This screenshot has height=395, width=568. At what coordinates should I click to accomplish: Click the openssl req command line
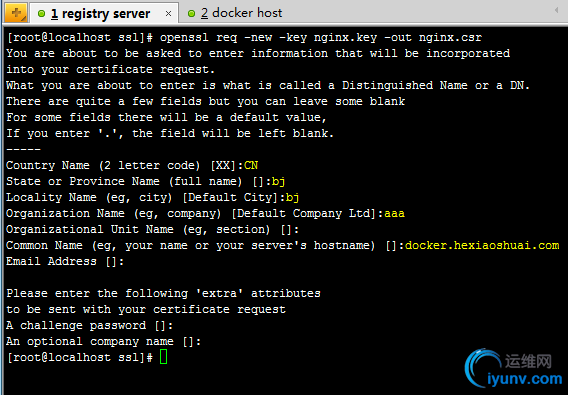pos(245,38)
